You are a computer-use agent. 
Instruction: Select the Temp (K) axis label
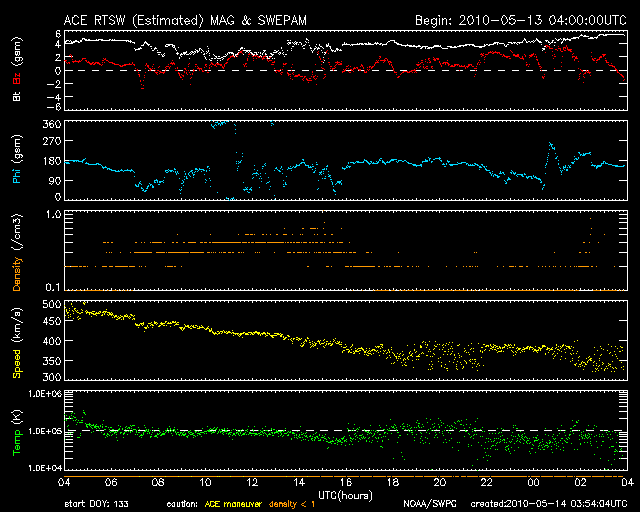[x=15, y=430]
